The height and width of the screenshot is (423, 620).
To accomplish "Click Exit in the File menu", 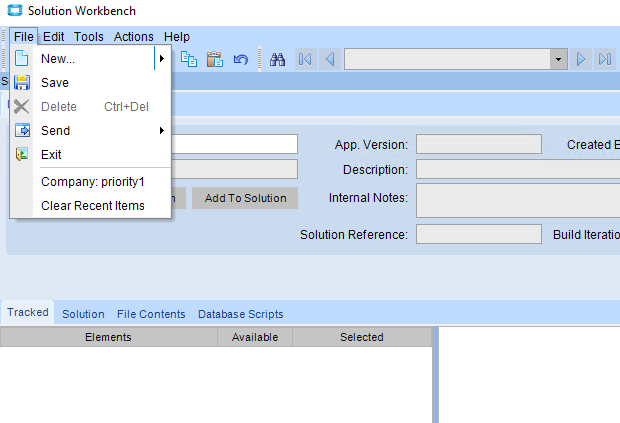I will 91,155.
